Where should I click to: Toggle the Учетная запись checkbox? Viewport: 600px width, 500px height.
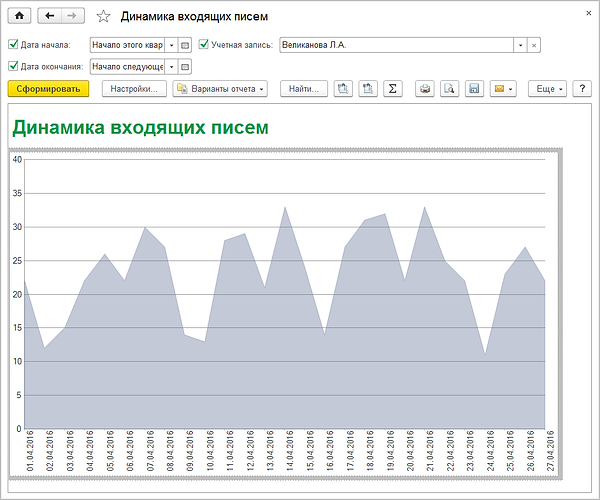[204, 44]
